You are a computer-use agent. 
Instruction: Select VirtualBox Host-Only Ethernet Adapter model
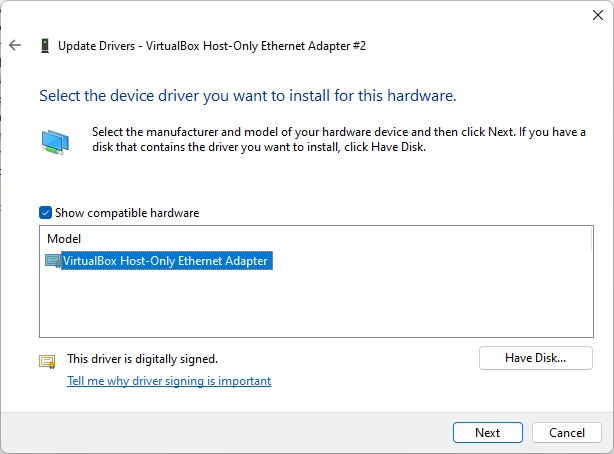(x=166, y=261)
